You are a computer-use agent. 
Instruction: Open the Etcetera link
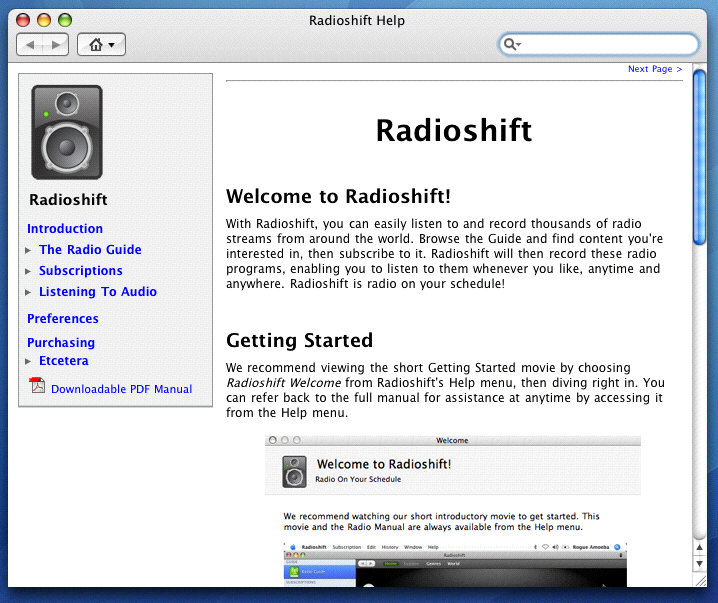pyautogui.click(x=64, y=361)
